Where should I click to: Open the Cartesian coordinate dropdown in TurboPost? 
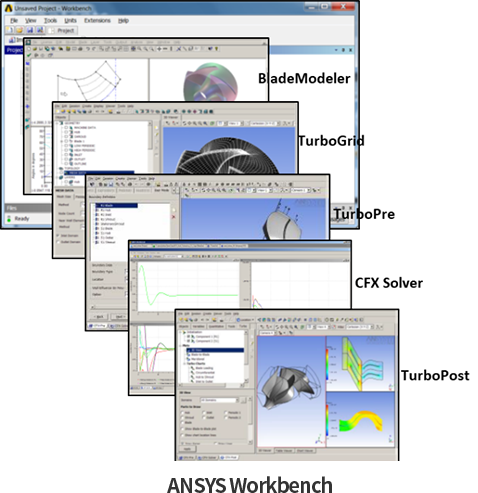(360, 327)
